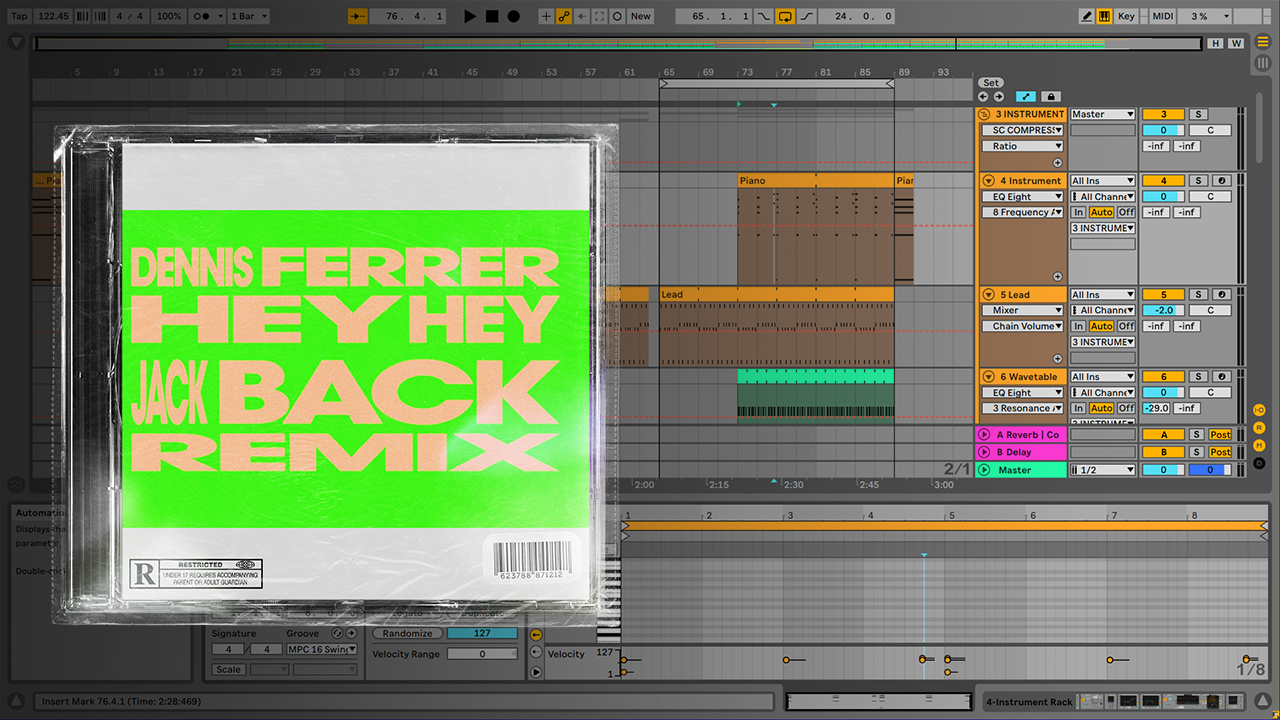The height and width of the screenshot is (720, 1280).
Task: Switch to MIDI map mode
Action: click(x=1162, y=16)
